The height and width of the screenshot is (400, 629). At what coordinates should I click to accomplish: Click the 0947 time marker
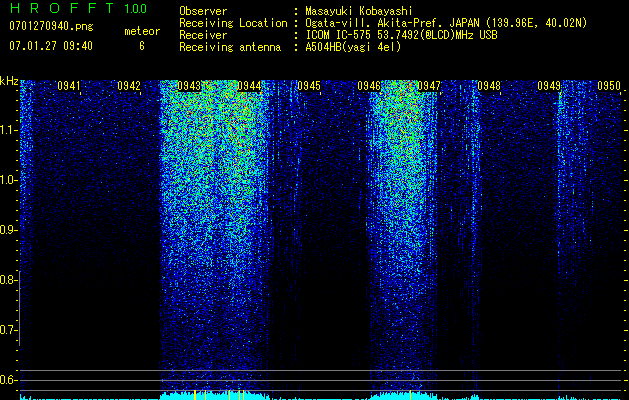pos(429,86)
